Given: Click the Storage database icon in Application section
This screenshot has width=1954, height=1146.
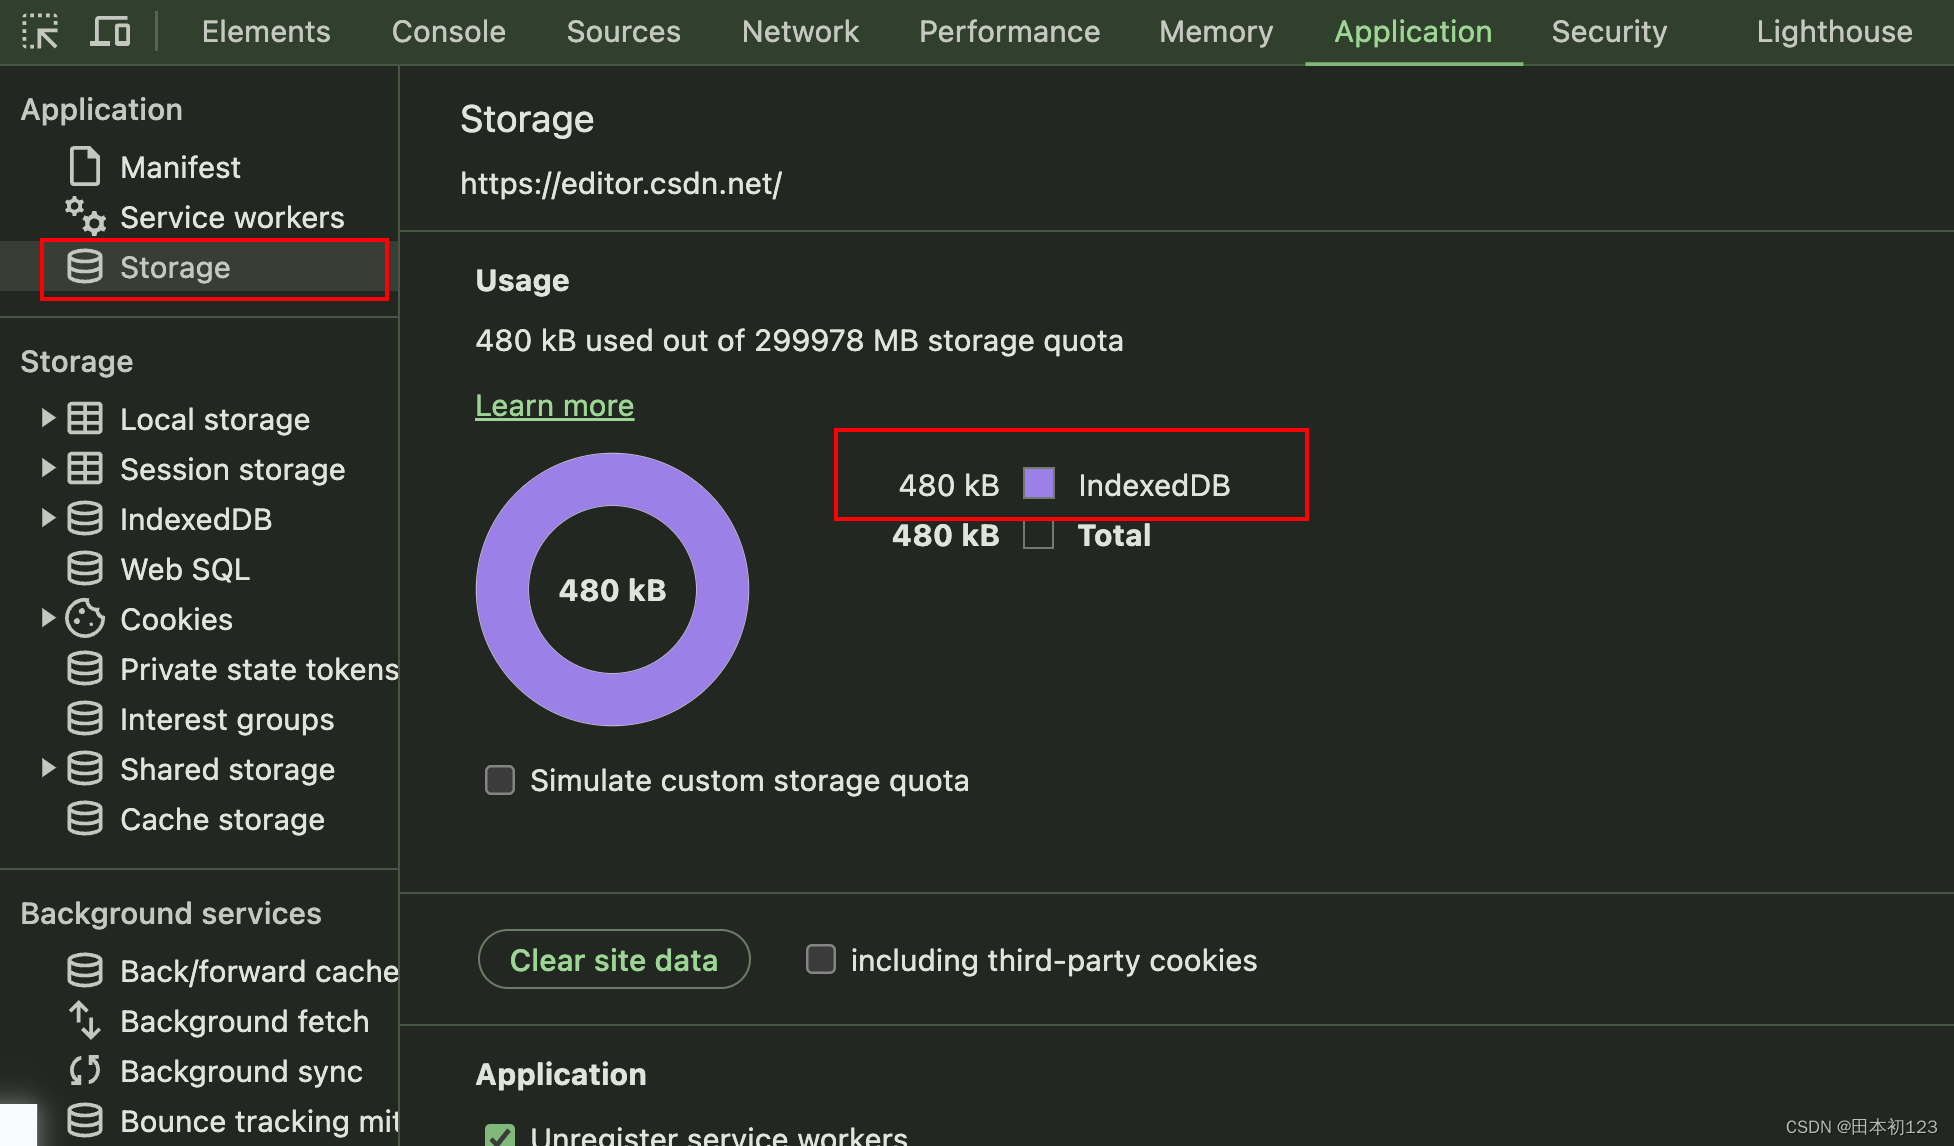Looking at the screenshot, I should (85, 267).
